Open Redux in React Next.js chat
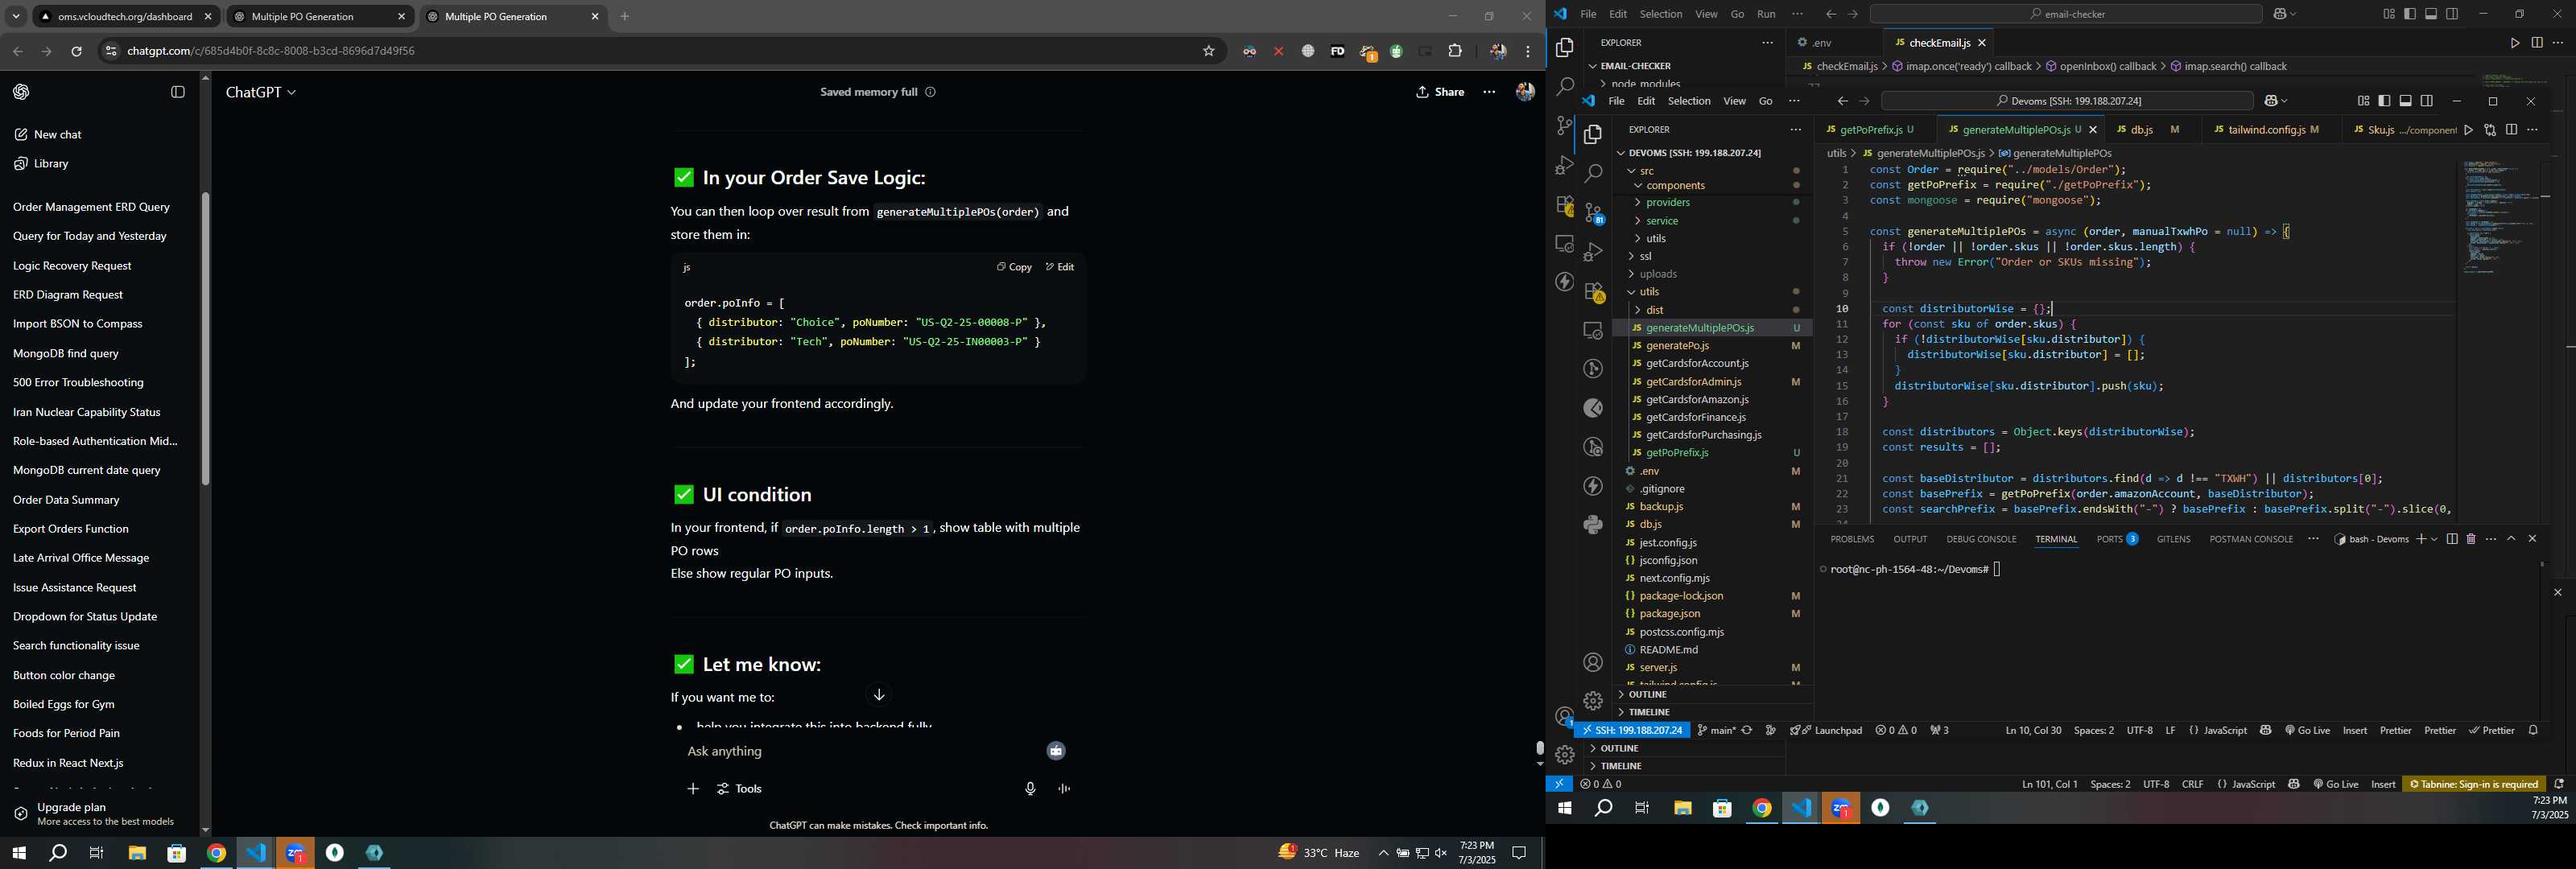This screenshot has height=869, width=2576. pyautogui.click(x=68, y=763)
